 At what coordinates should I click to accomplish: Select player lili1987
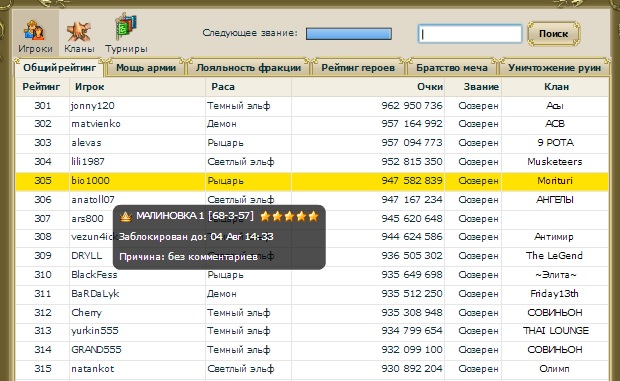tap(88, 162)
